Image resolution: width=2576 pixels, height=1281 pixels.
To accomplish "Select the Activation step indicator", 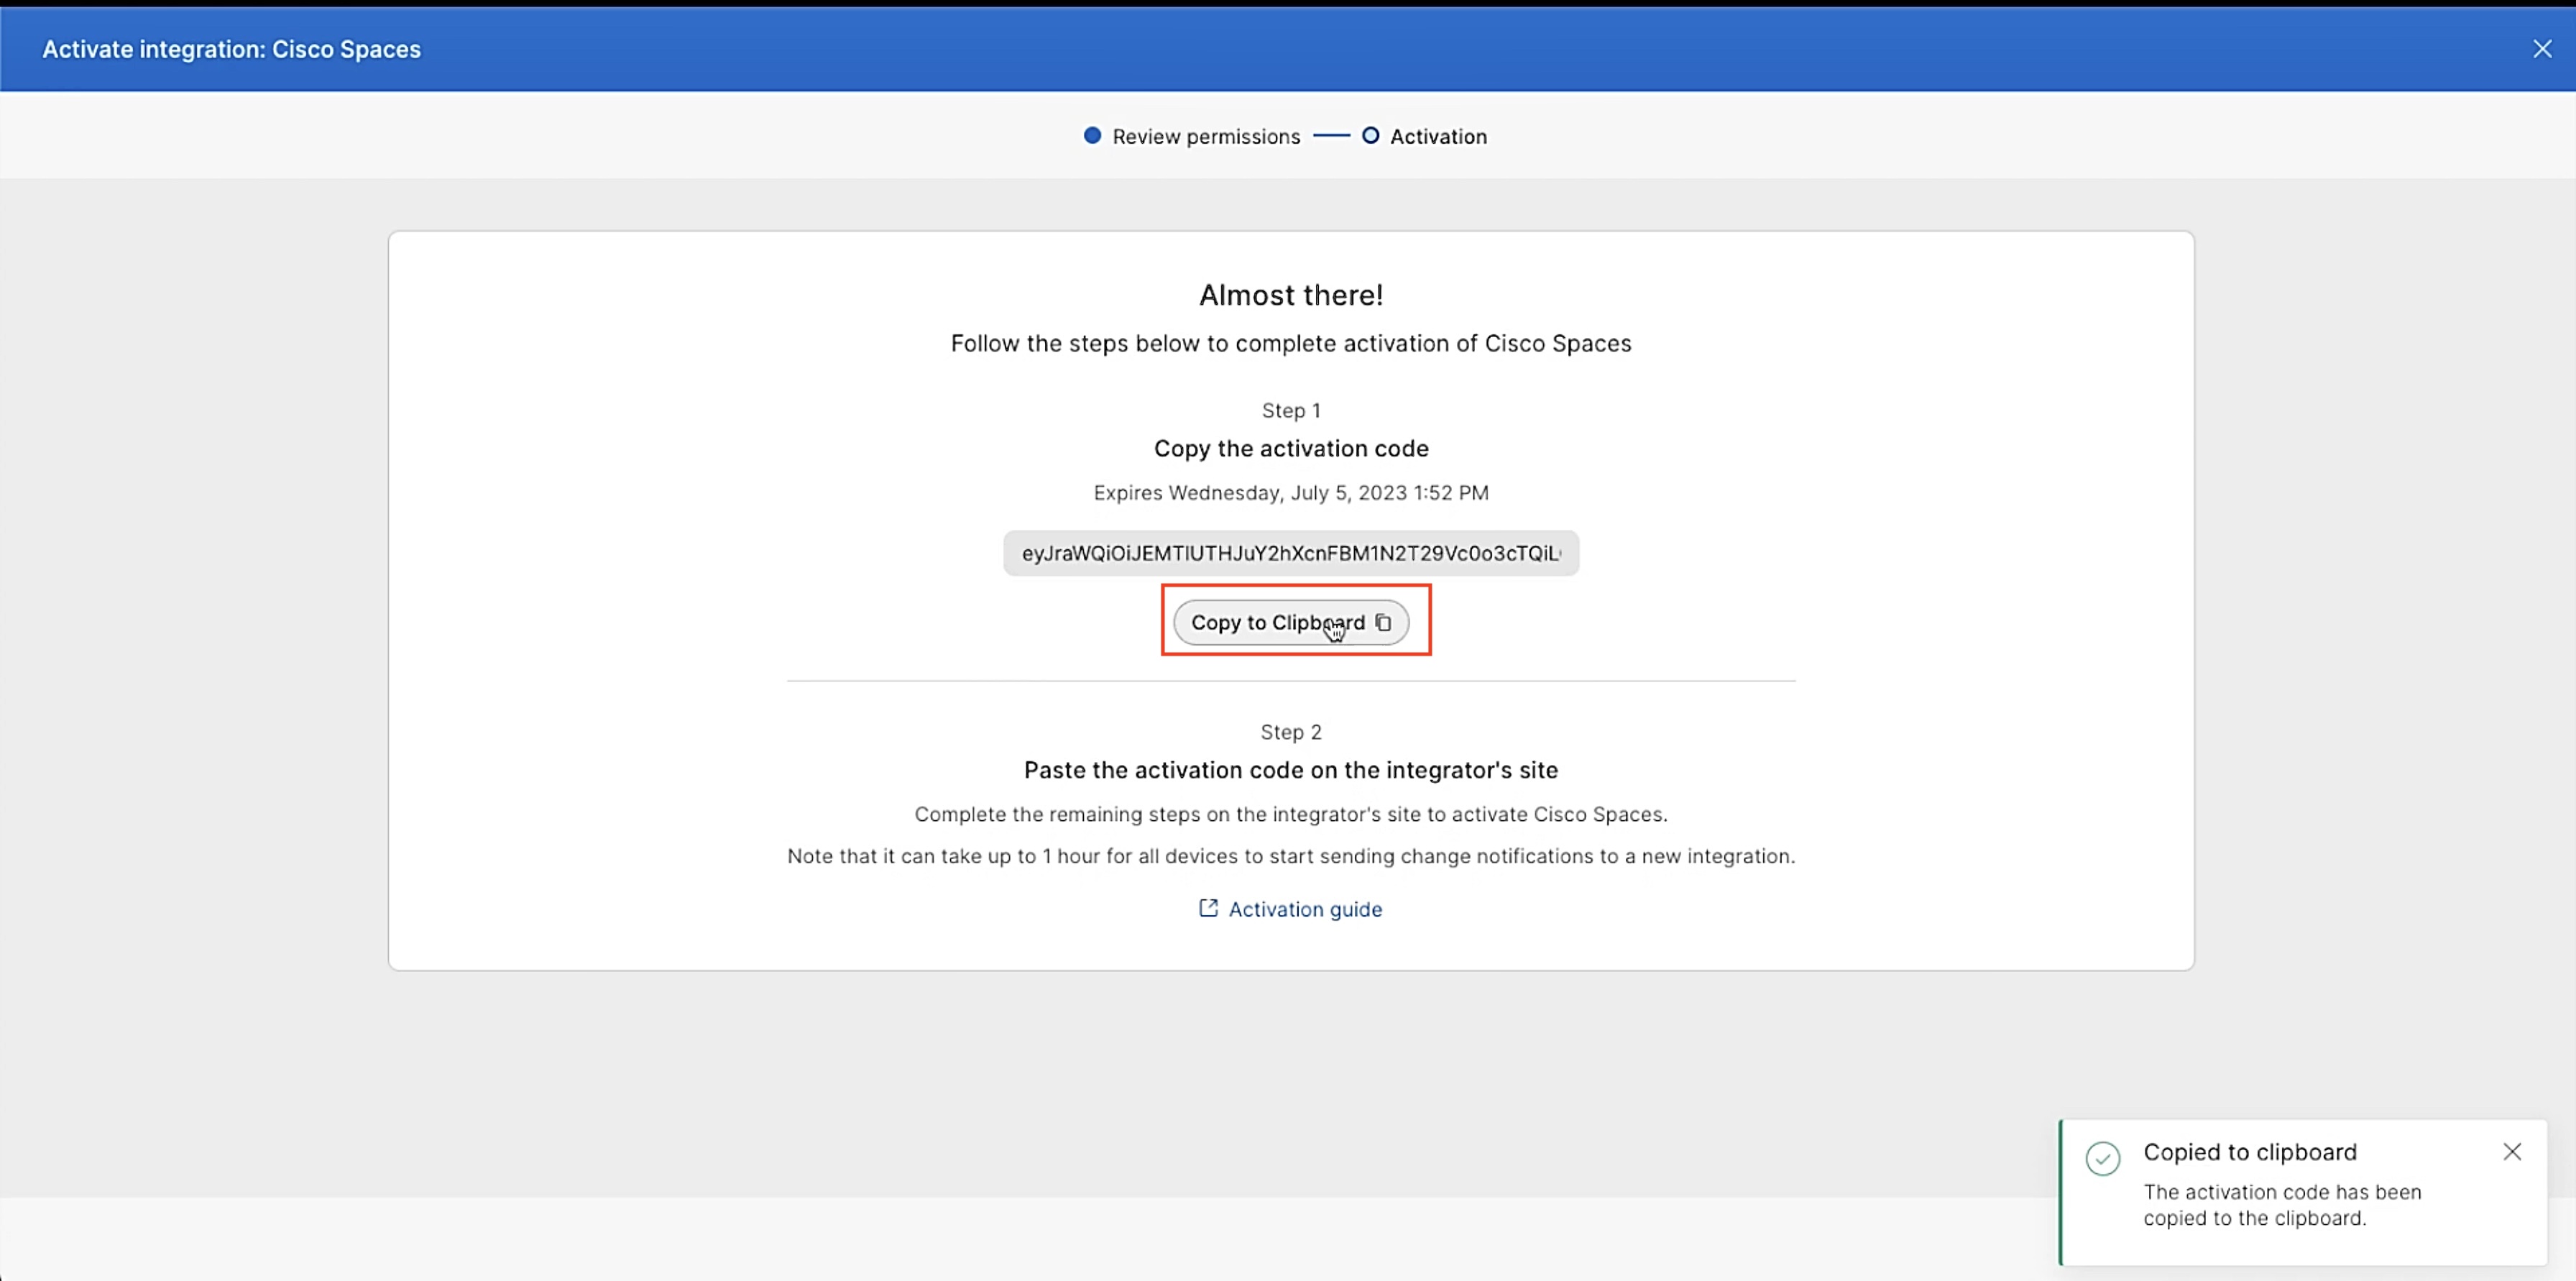I will coord(1424,136).
